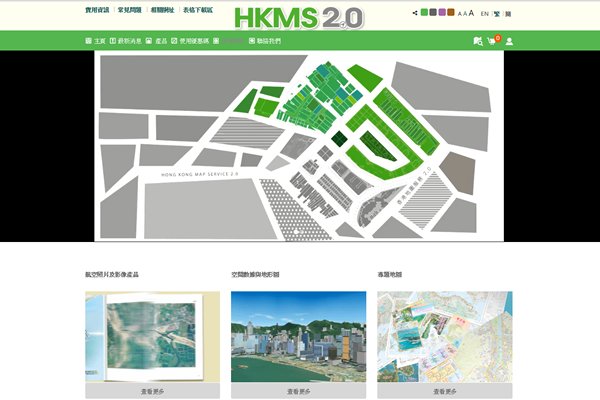Select the brown theme color swatch

451,12
